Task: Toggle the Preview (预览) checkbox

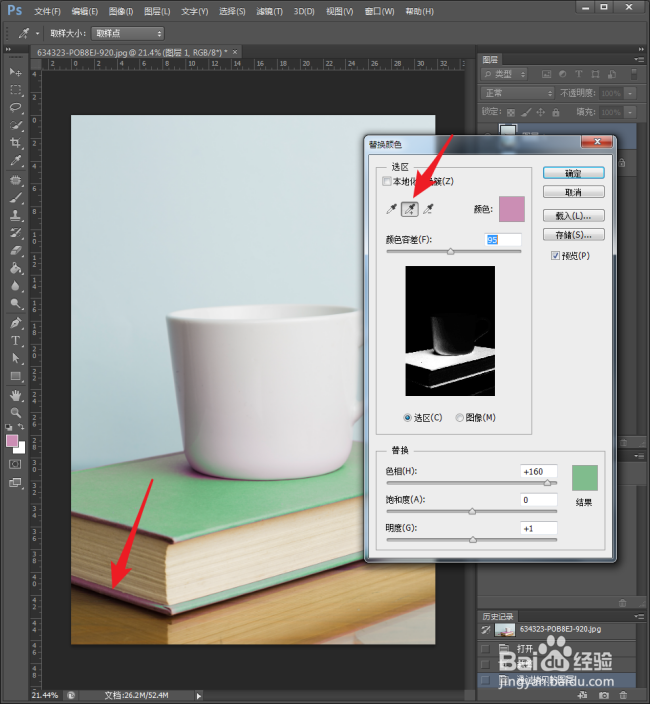Action: (555, 255)
